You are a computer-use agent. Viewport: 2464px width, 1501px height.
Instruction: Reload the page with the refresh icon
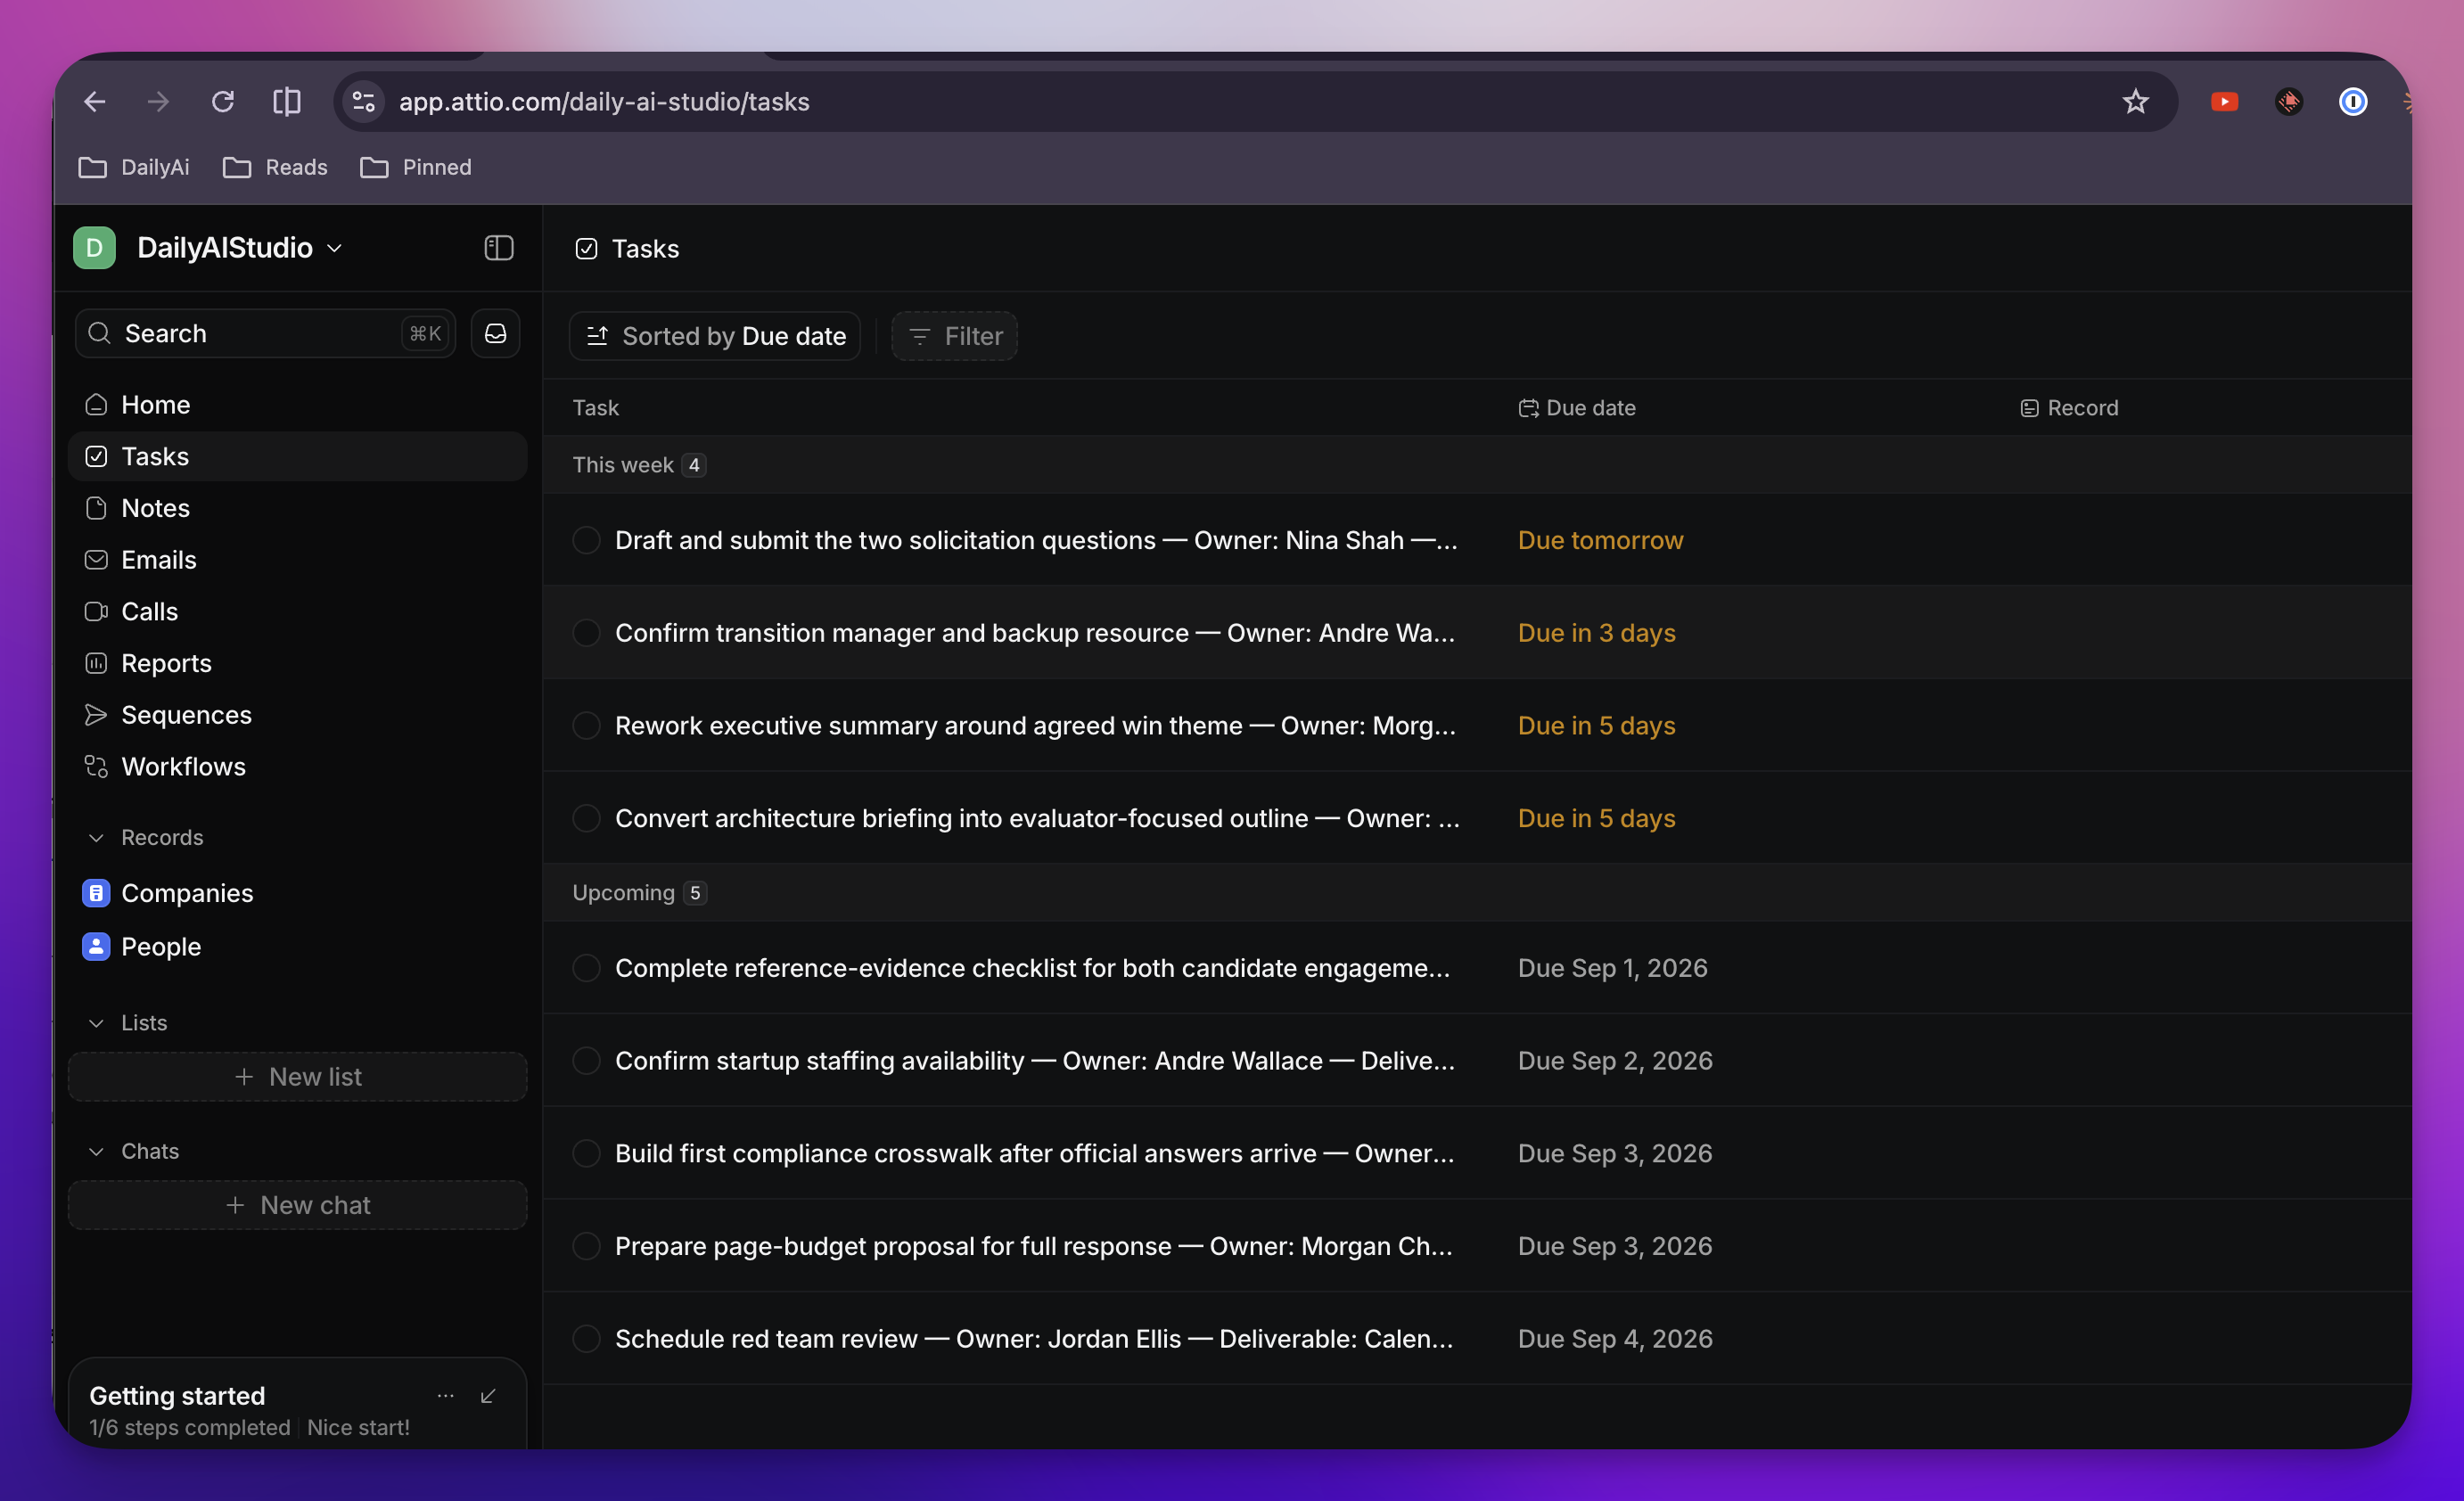click(x=222, y=102)
